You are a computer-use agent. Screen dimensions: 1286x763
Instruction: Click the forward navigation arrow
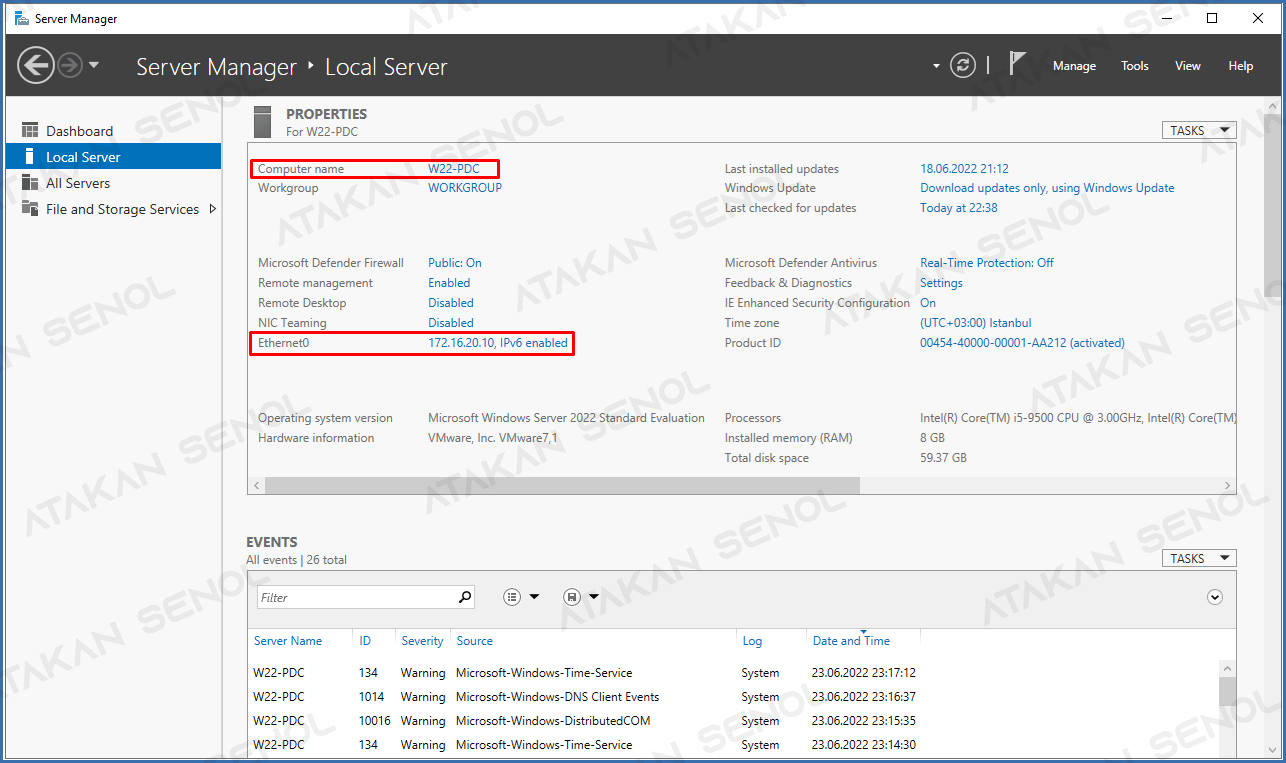point(69,66)
